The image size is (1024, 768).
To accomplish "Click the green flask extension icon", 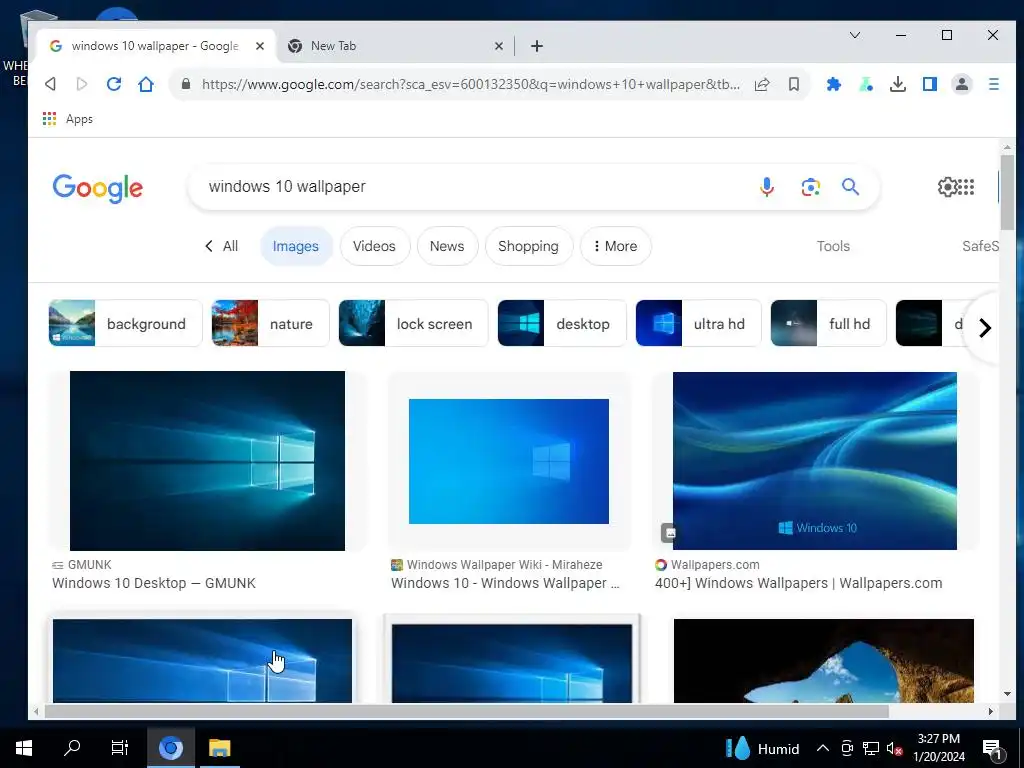I will [866, 84].
